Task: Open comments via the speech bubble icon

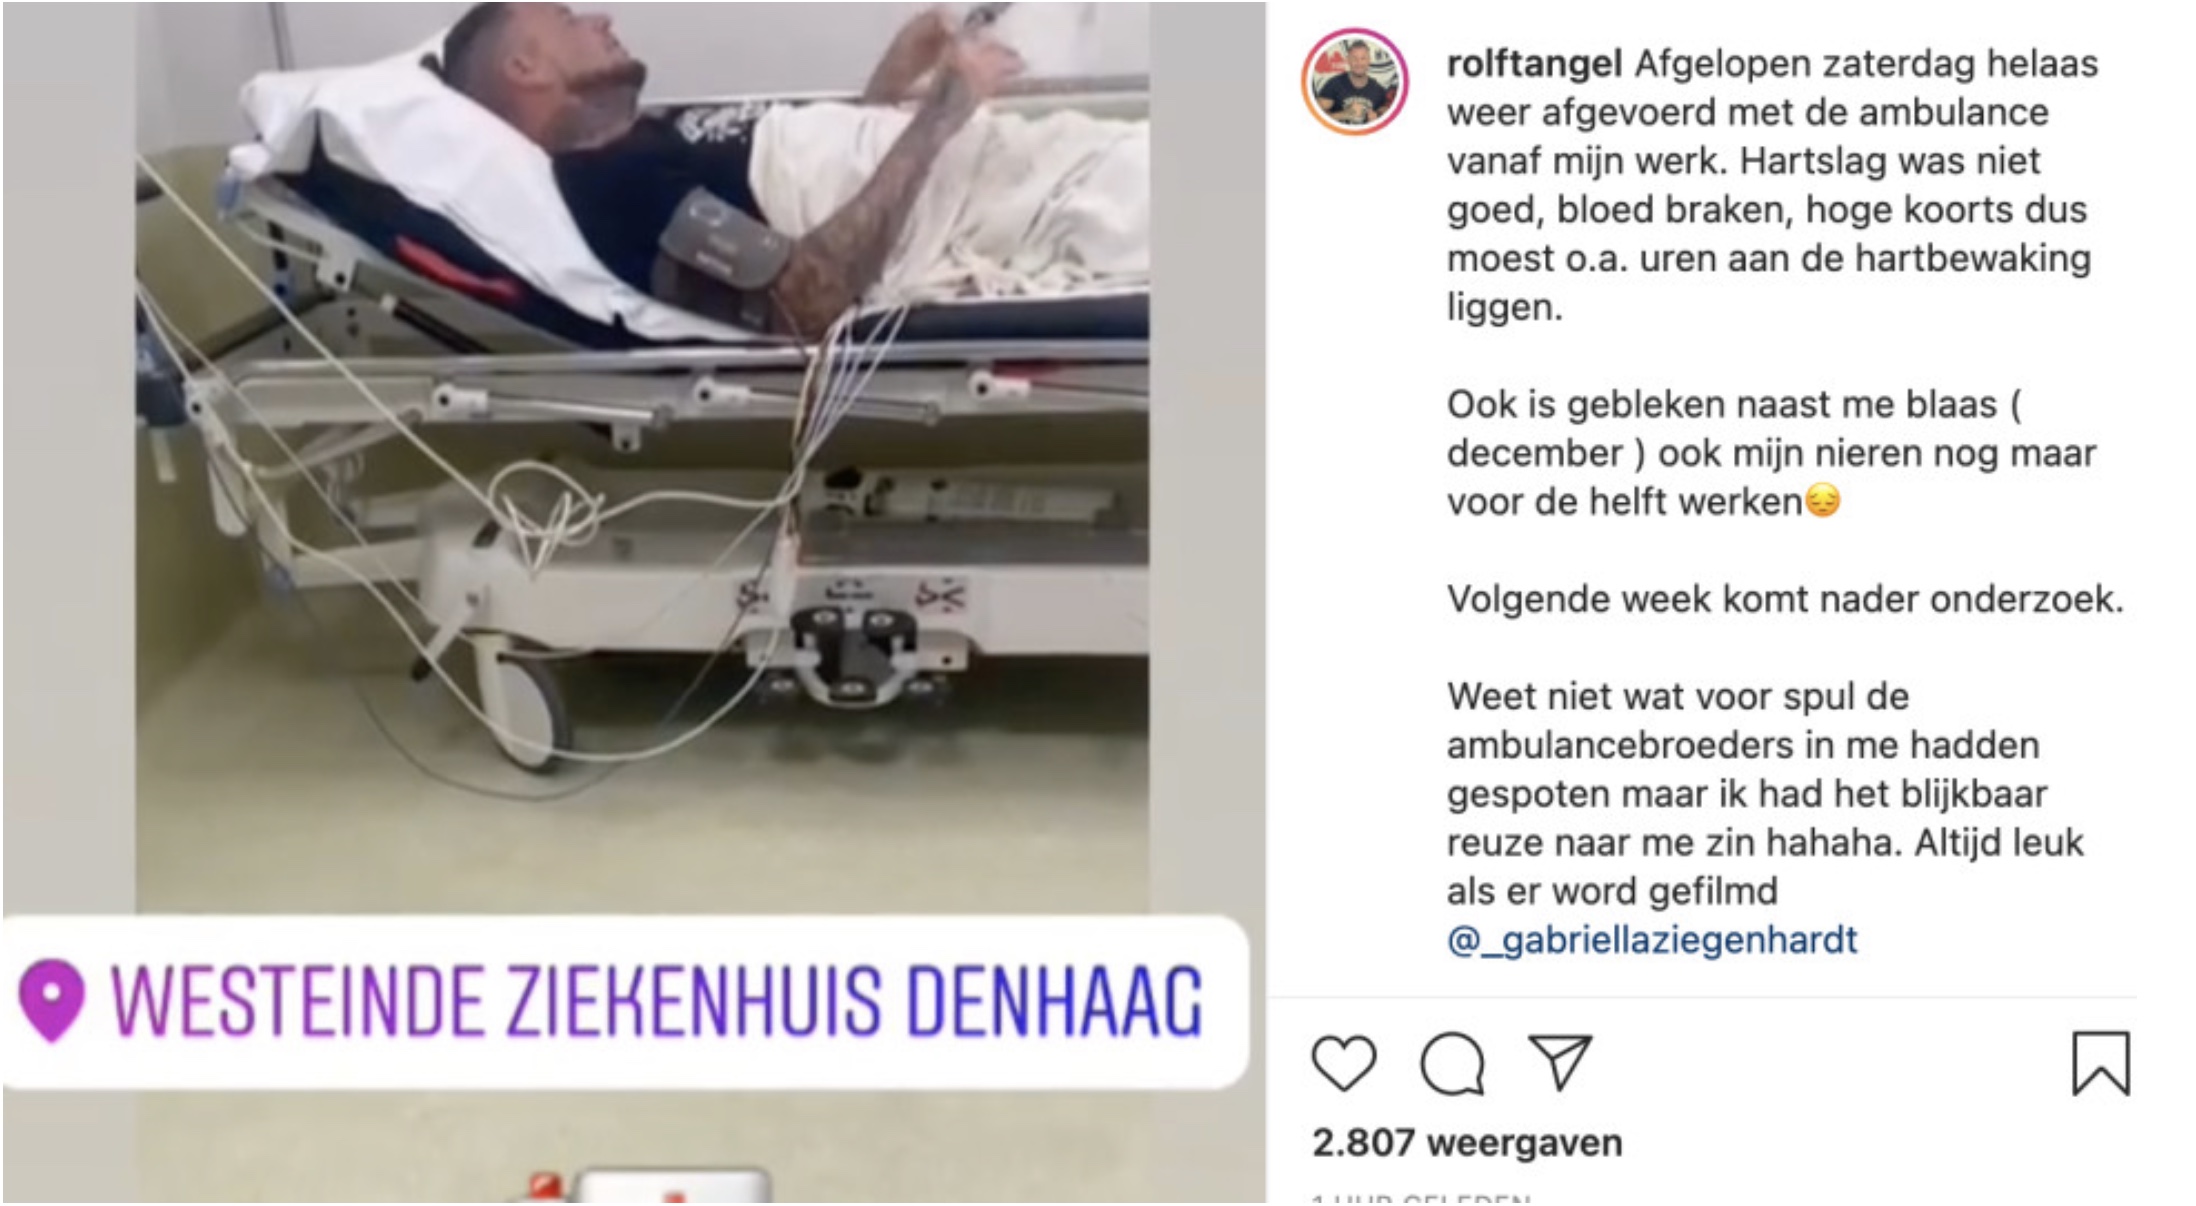Action: (x=1452, y=1063)
